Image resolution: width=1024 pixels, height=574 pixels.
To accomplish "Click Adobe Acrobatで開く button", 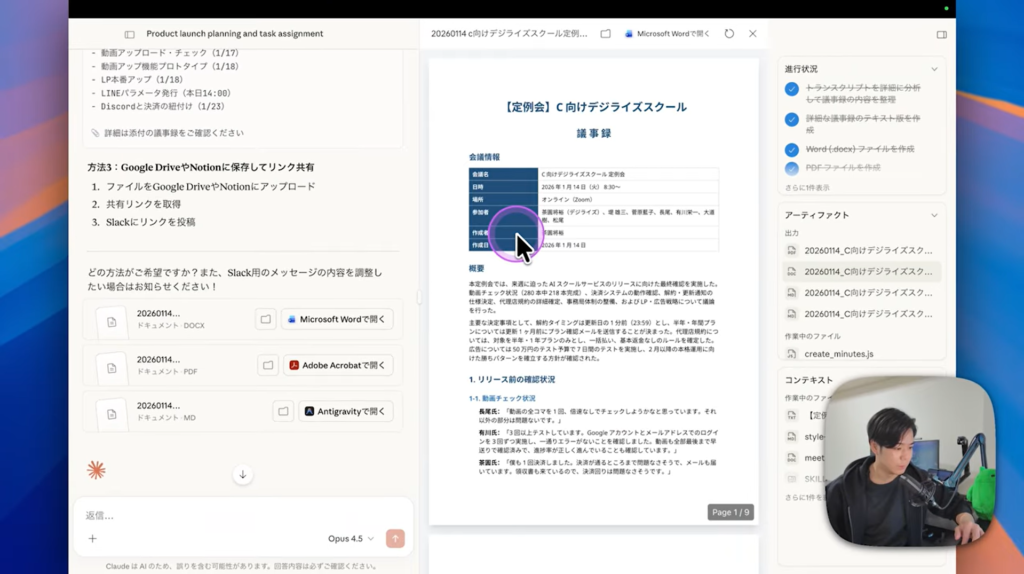I will 337,365.
